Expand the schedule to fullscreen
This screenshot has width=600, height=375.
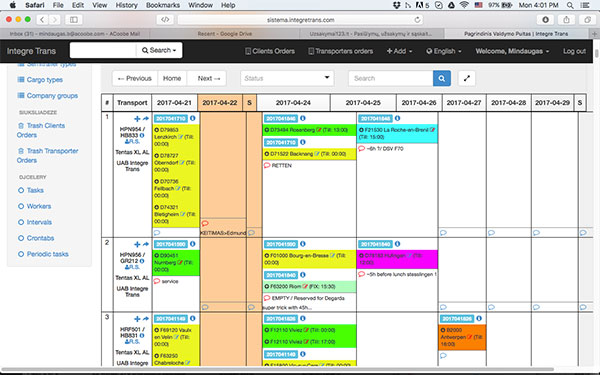pos(466,78)
